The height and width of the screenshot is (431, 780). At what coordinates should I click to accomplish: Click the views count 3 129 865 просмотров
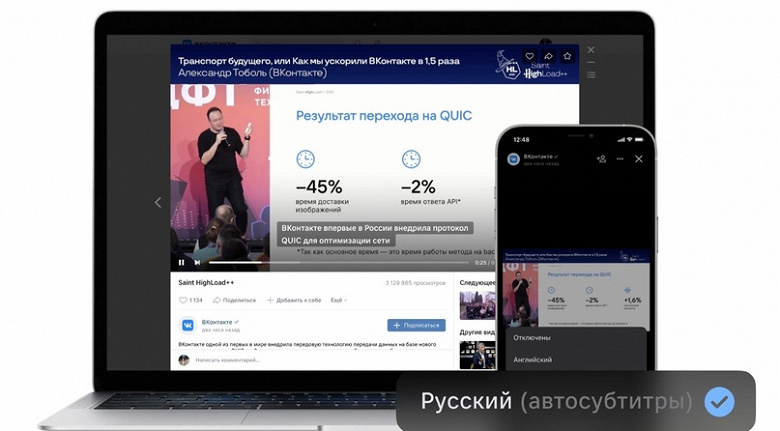point(415,283)
